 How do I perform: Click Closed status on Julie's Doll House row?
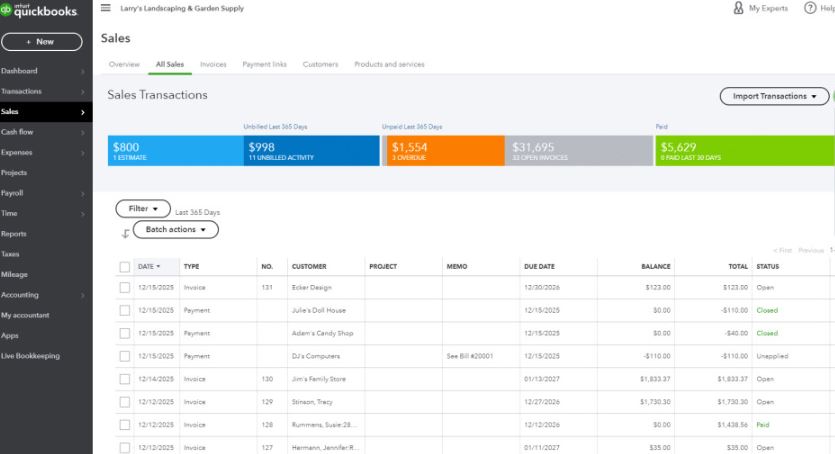coord(767,310)
